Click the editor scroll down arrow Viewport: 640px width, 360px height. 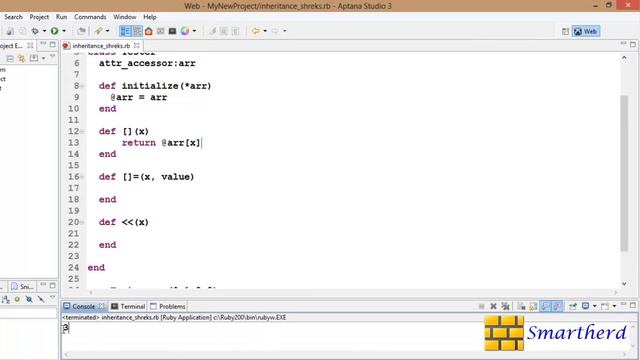click(624, 284)
